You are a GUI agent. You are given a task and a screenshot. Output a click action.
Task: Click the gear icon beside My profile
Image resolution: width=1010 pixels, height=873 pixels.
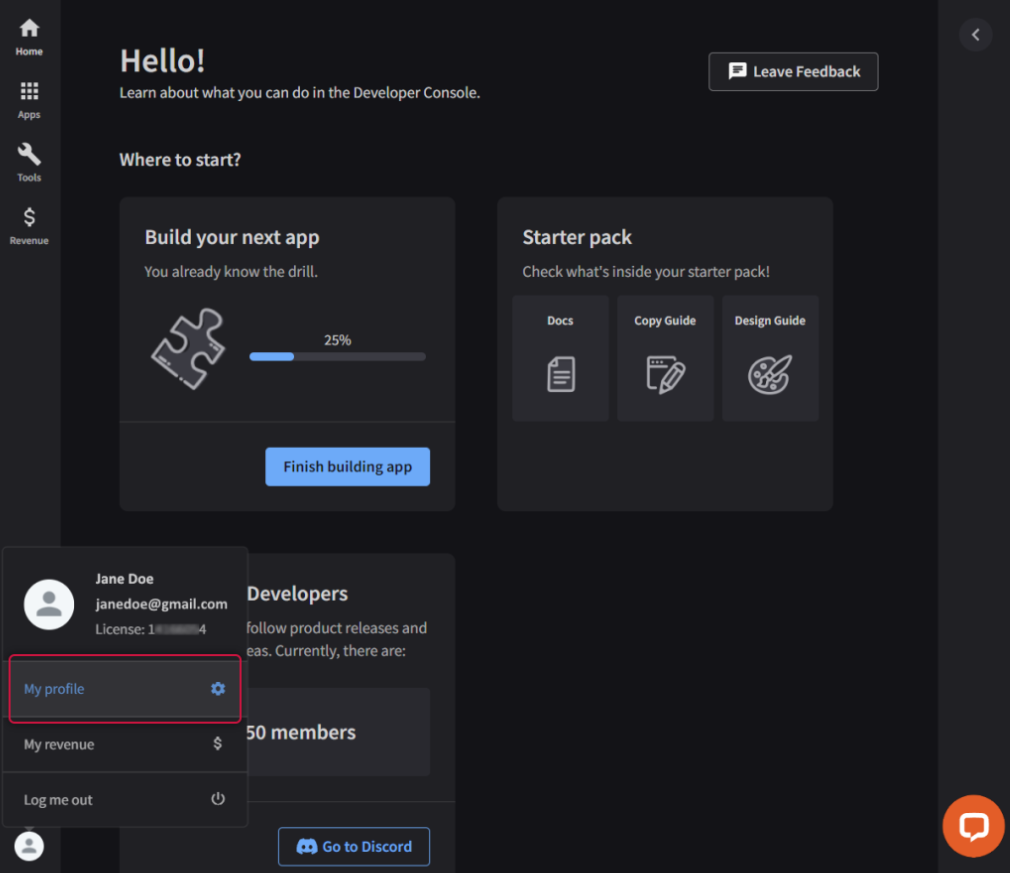pyautogui.click(x=218, y=689)
